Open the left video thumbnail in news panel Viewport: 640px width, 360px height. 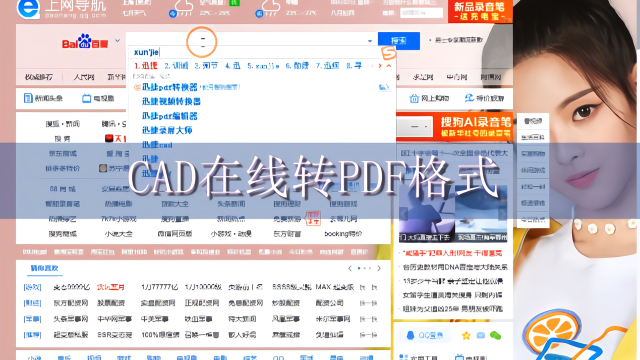click(x=426, y=214)
